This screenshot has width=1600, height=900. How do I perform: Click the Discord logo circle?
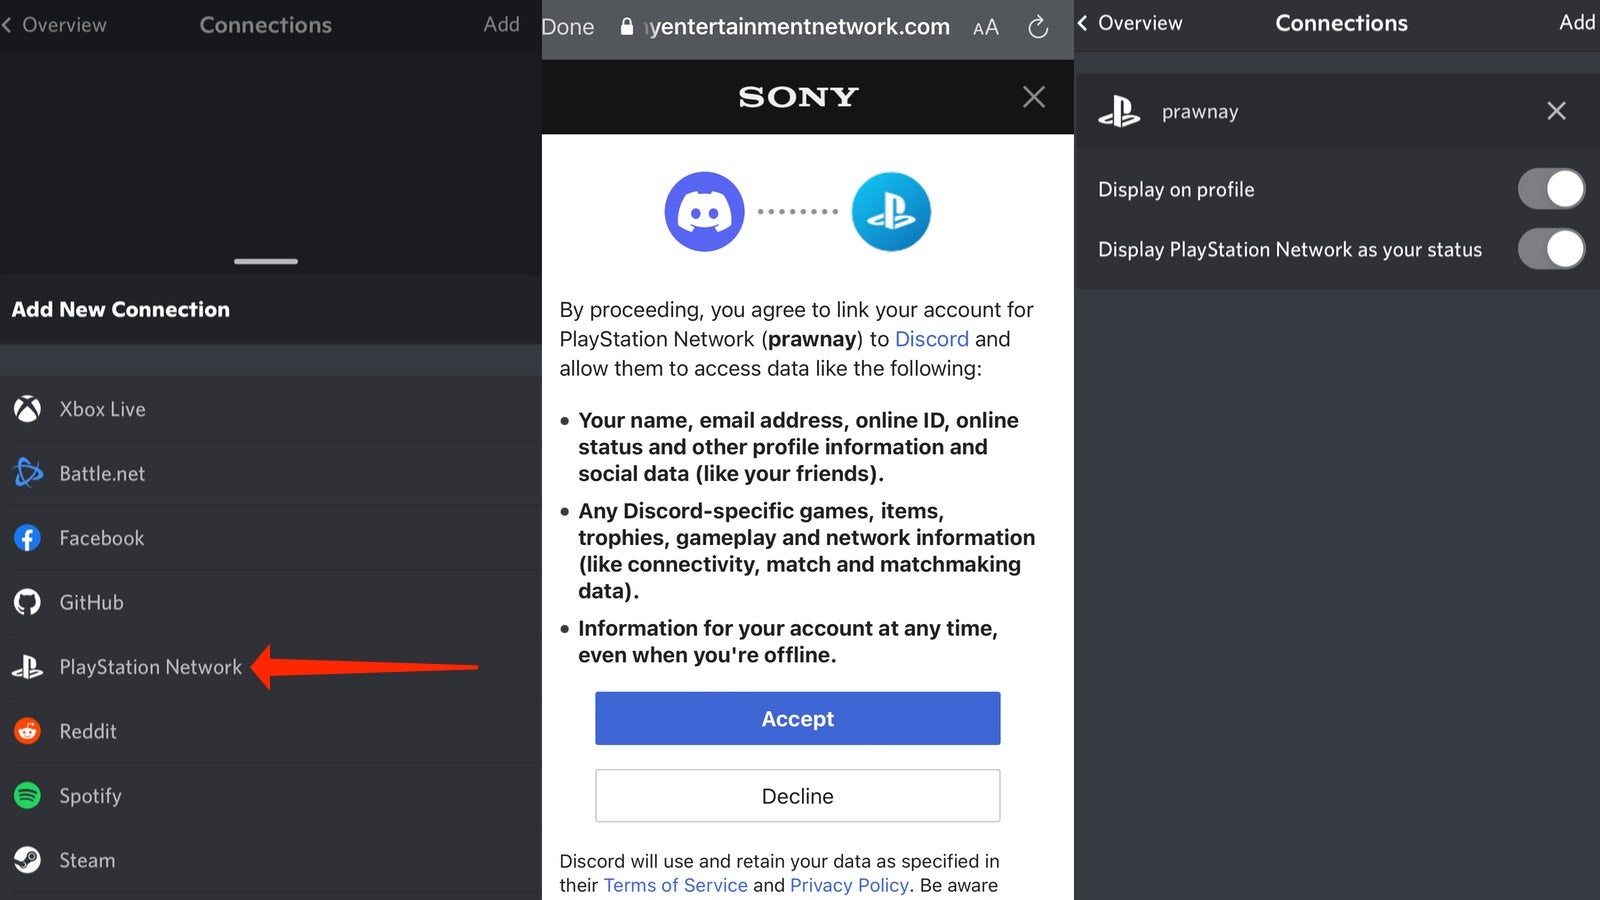coord(704,211)
